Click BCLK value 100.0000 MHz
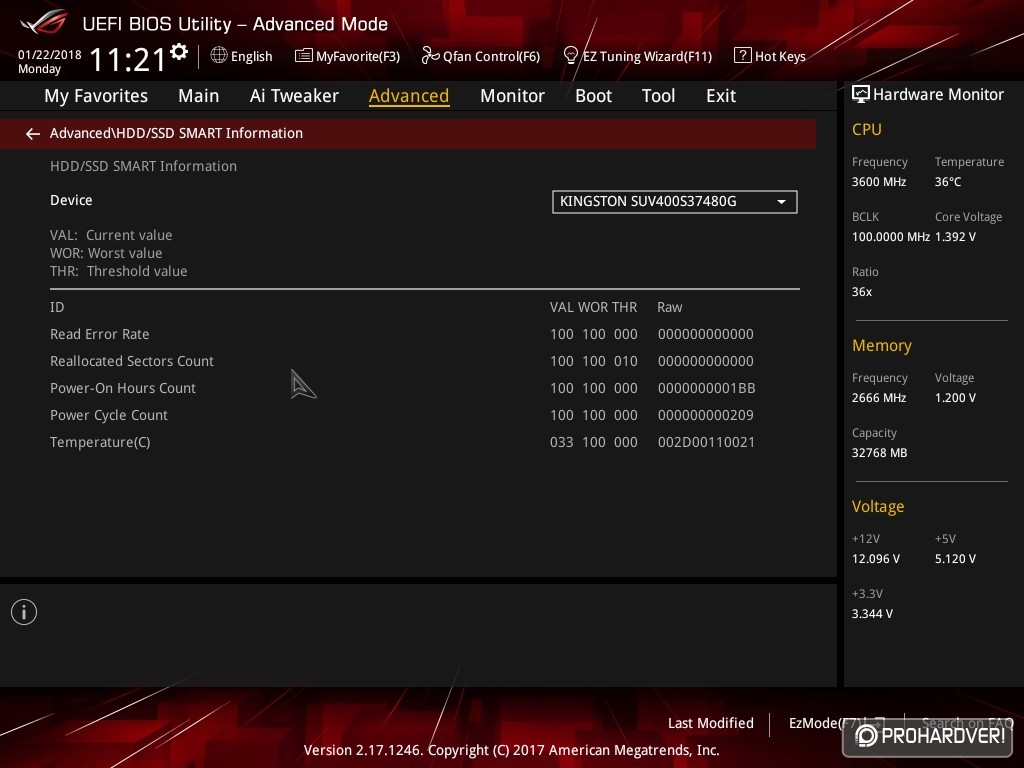1024x768 pixels. [891, 236]
